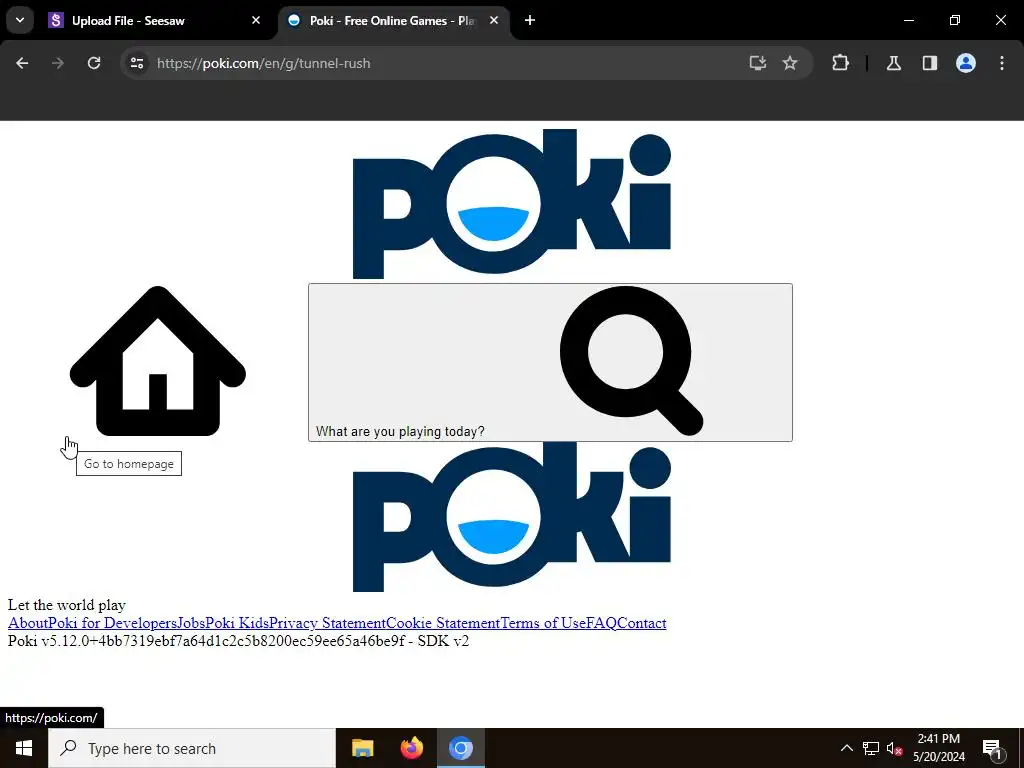The height and width of the screenshot is (768, 1024).
Task: Open the About link
Action: (x=28, y=623)
